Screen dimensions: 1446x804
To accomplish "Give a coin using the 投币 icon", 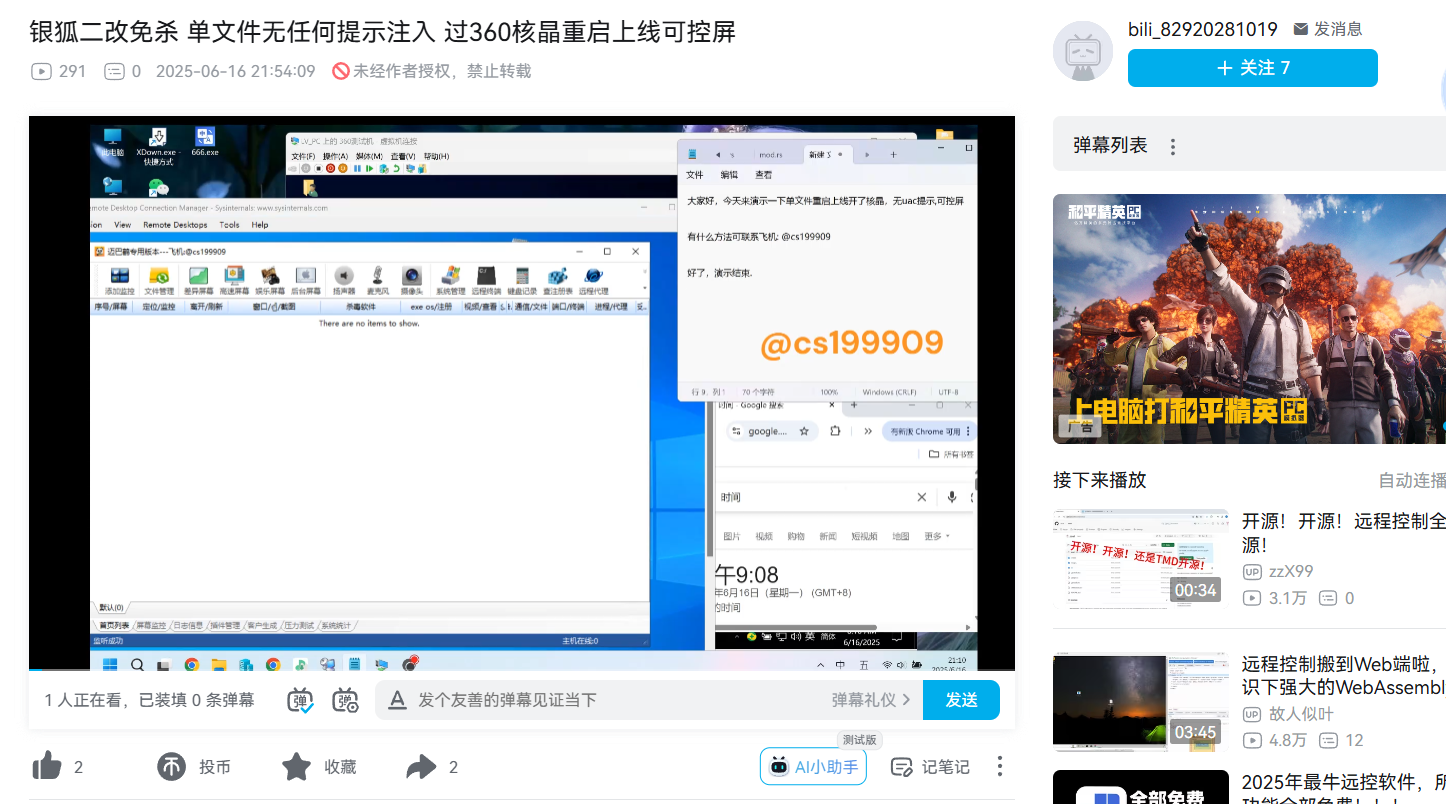I will [x=170, y=766].
